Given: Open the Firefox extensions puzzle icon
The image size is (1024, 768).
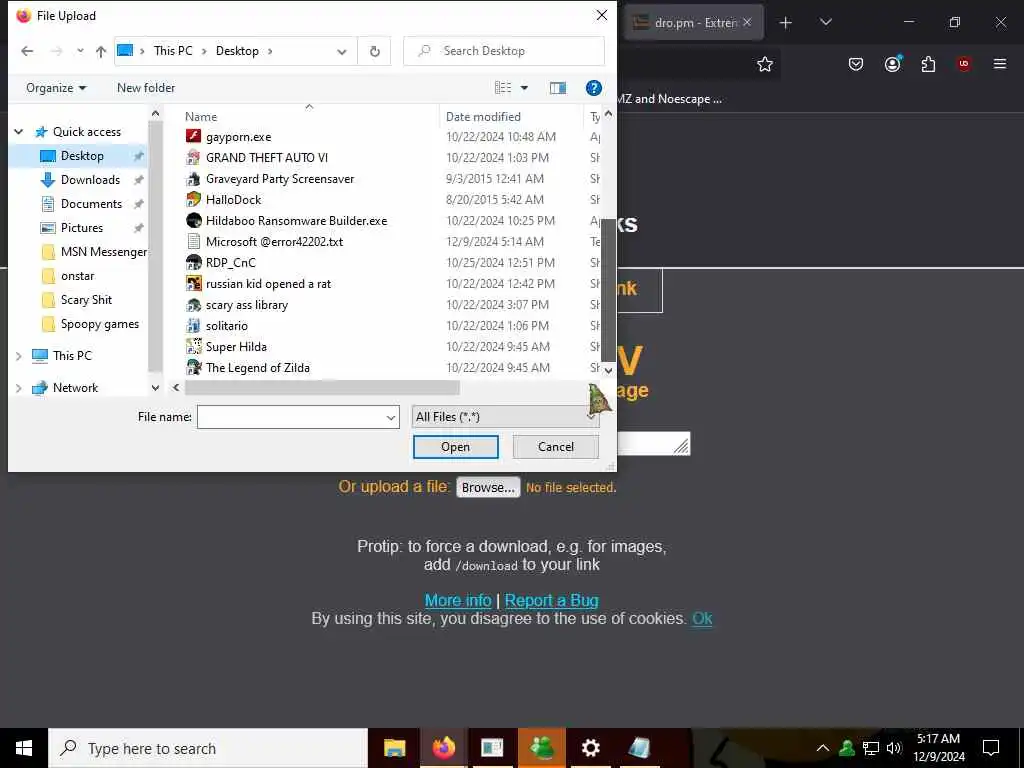Looking at the screenshot, I should point(928,64).
